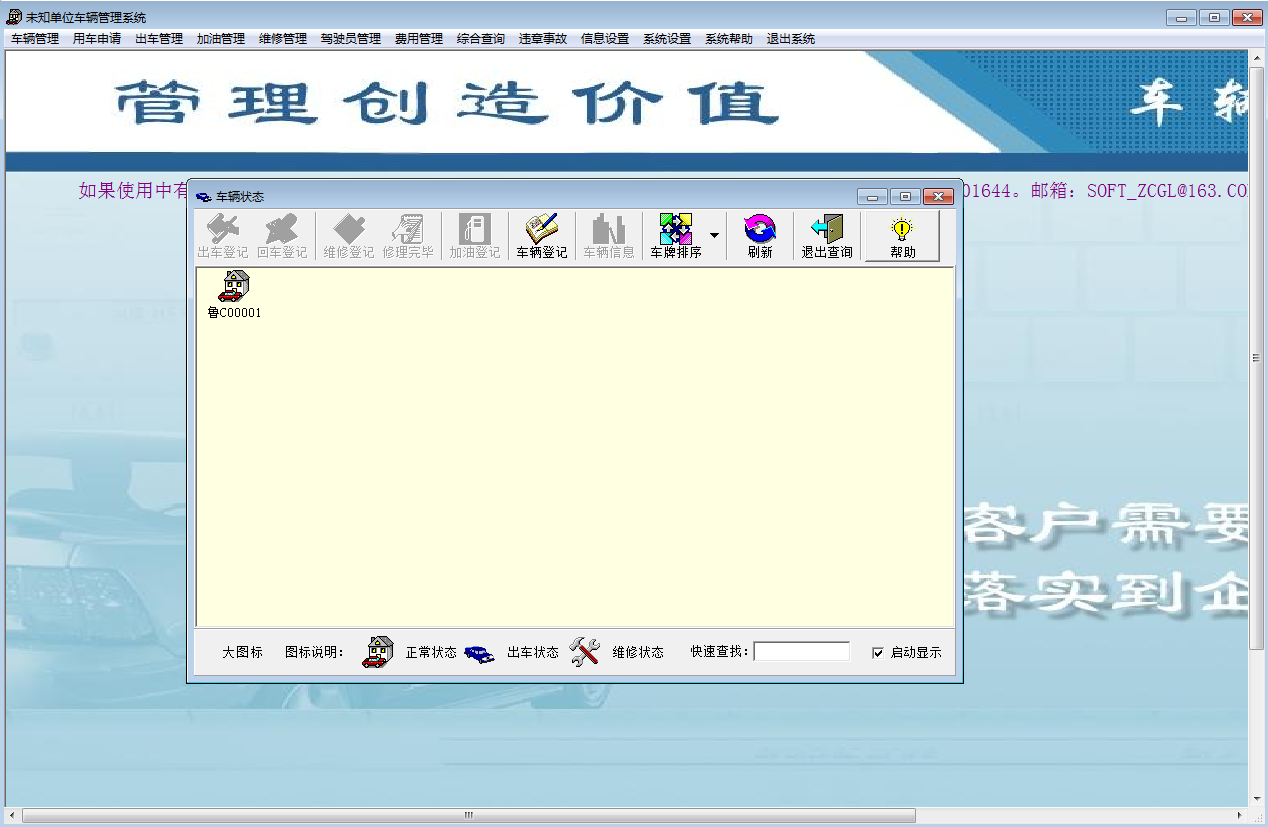Click the 快速查找 search field

click(x=801, y=652)
